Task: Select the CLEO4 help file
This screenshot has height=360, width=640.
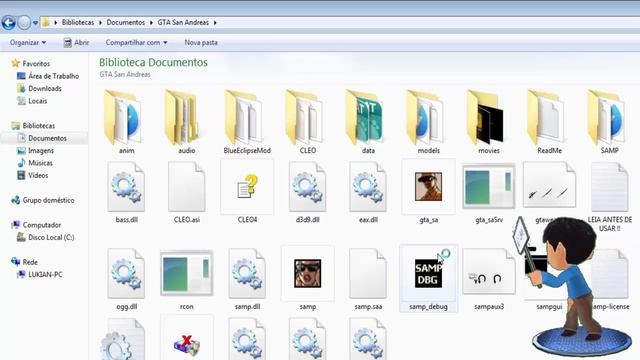Action: (247, 187)
